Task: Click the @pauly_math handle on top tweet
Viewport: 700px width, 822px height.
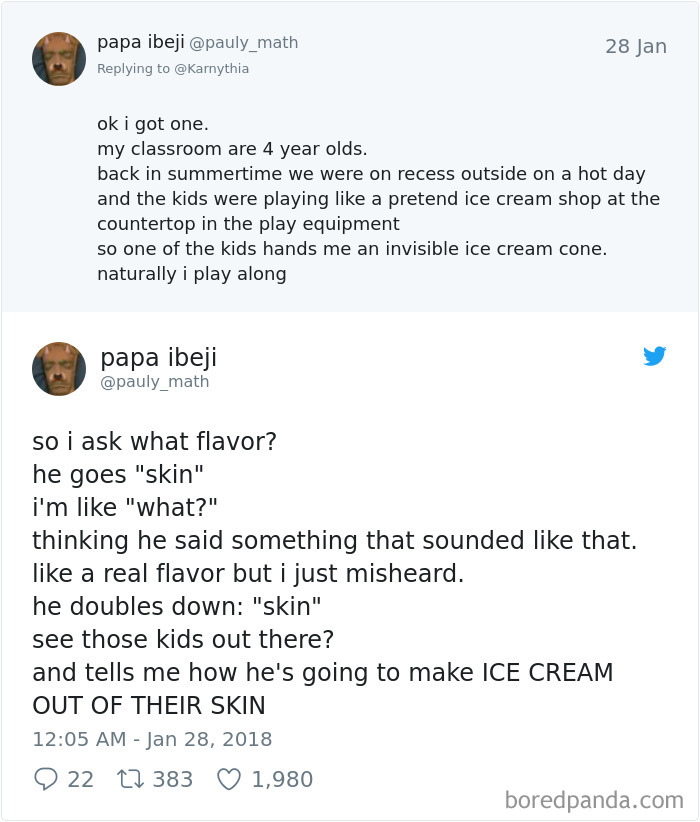Action: (243, 42)
